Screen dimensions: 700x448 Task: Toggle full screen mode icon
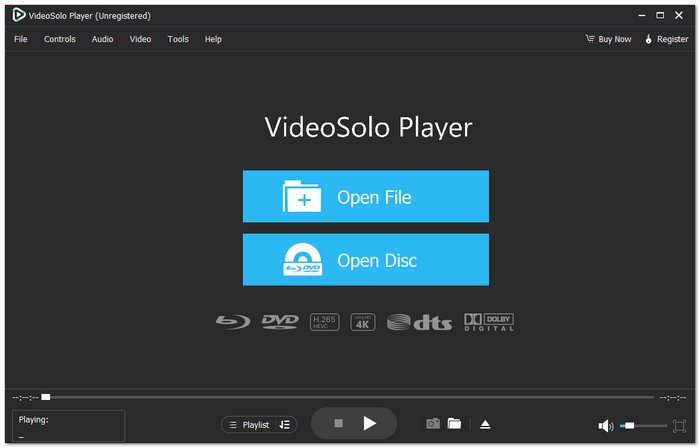tap(679, 426)
